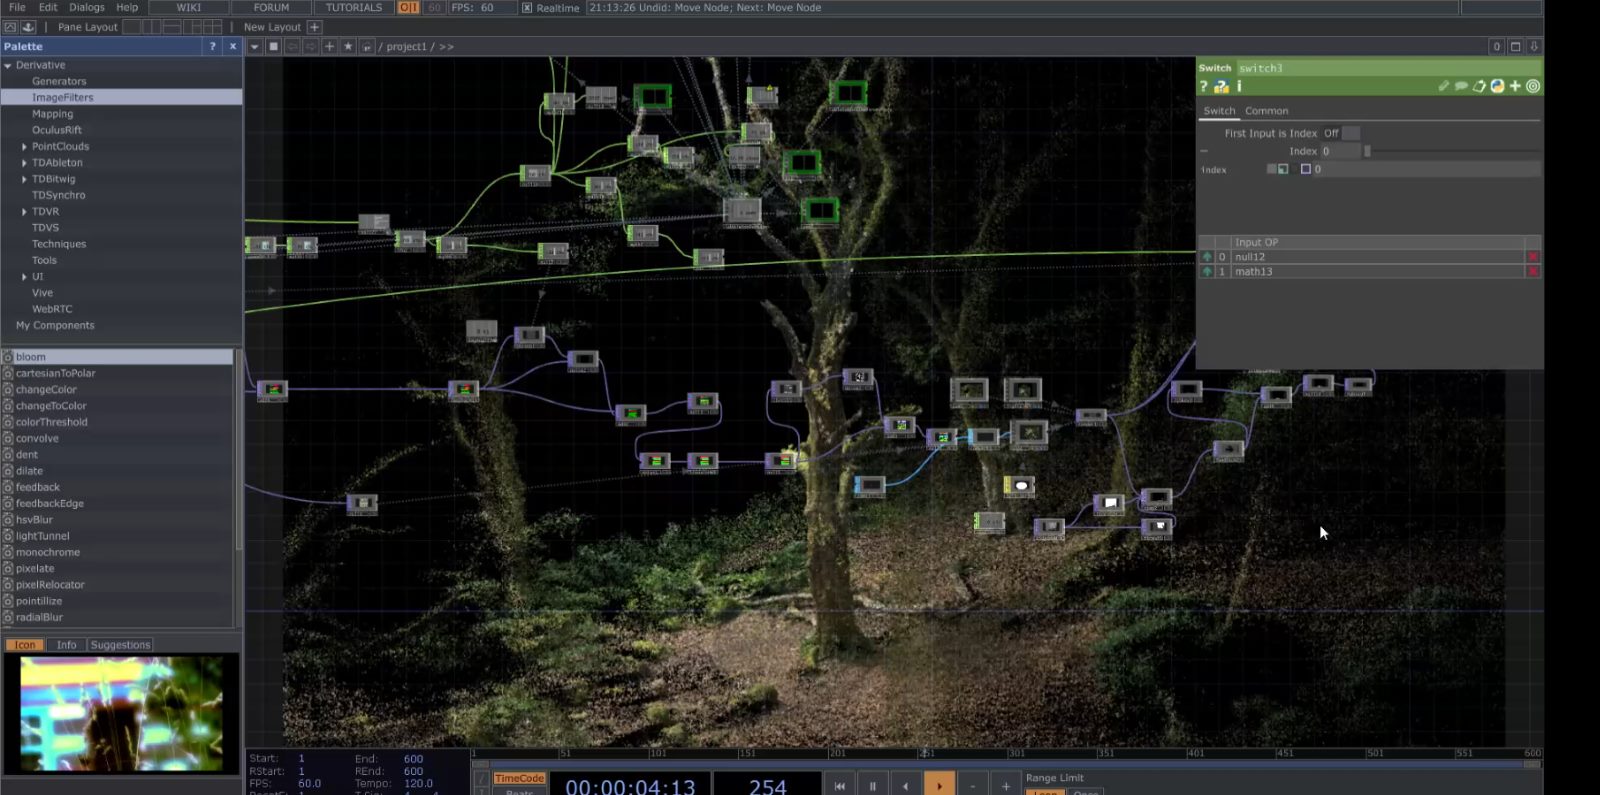Viewport: 1600px width, 795px height.
Task: Toggle the Beats display mode
Action: click(519, 791)
